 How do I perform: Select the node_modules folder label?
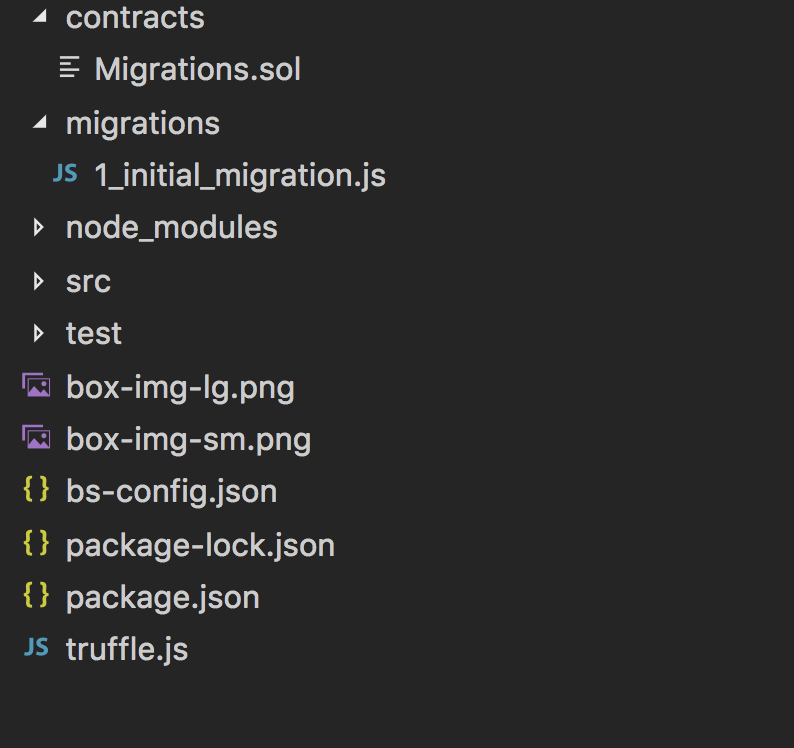(x=171, y=228)
